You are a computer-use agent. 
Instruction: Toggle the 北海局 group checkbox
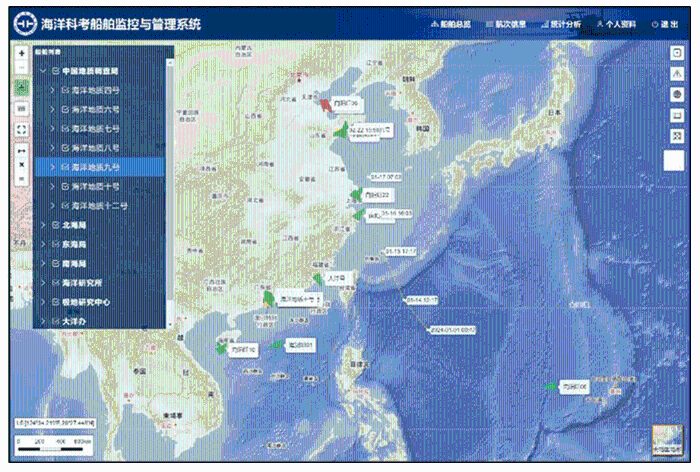(55, 225)
